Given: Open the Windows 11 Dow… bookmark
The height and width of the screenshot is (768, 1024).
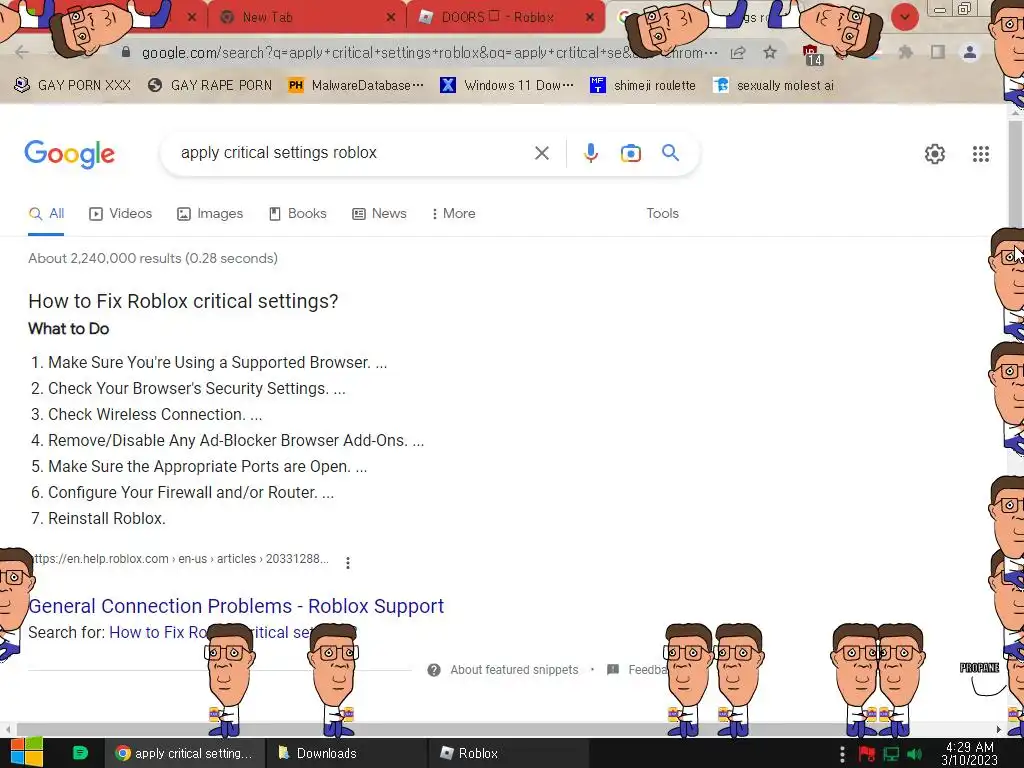Looking at the screenshot, I should pos(507,85).
